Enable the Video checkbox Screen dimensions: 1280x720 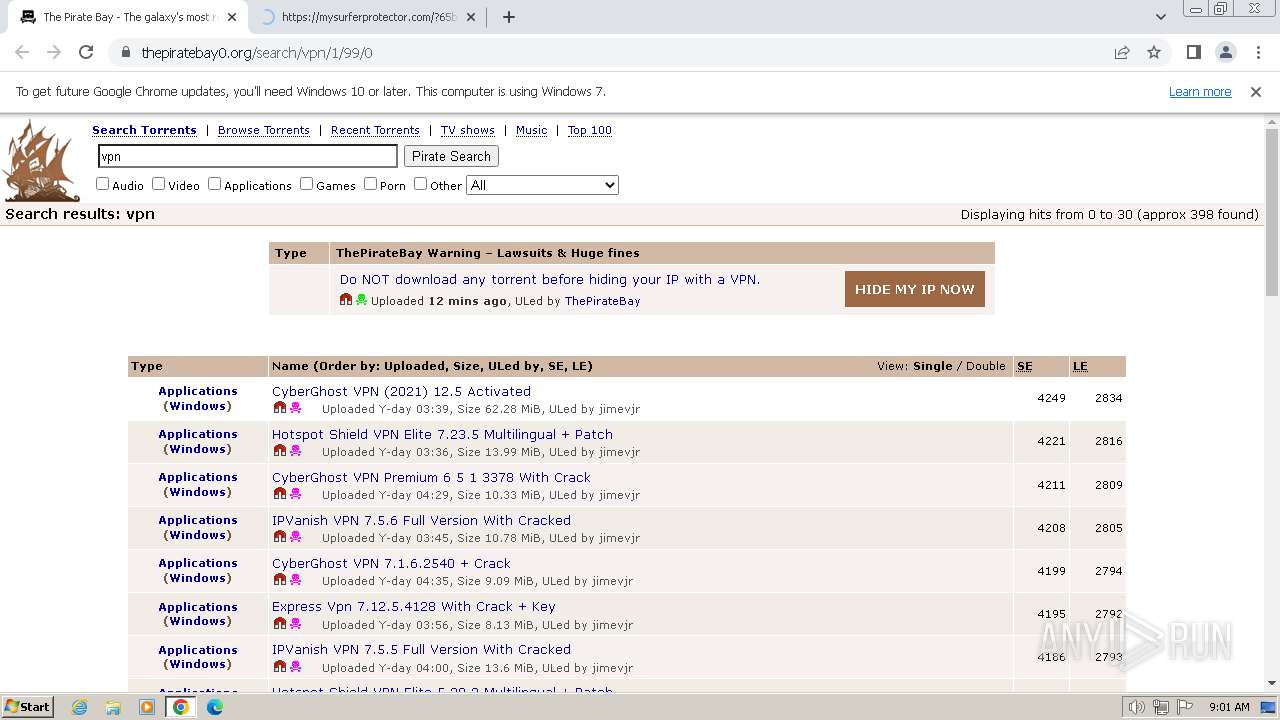click(x=158, y=184)
